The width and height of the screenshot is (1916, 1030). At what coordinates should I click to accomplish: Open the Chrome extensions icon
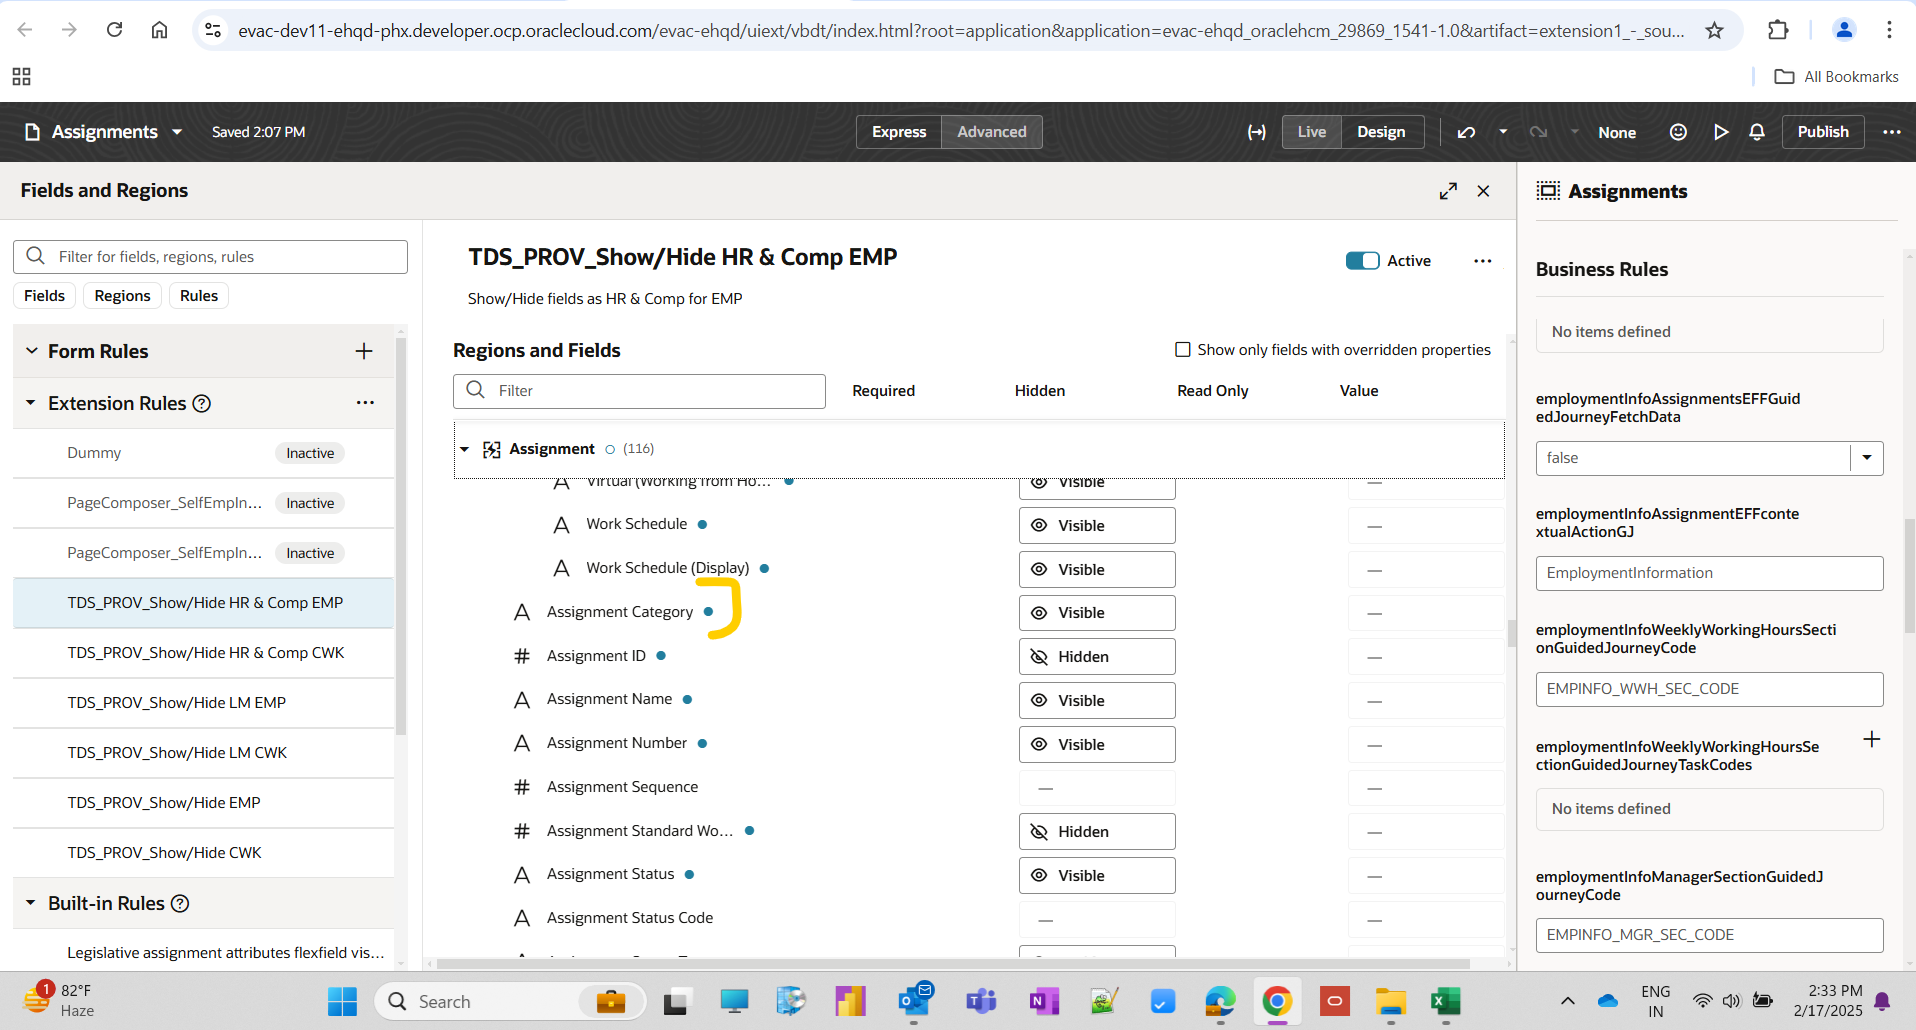point(1778,30)
